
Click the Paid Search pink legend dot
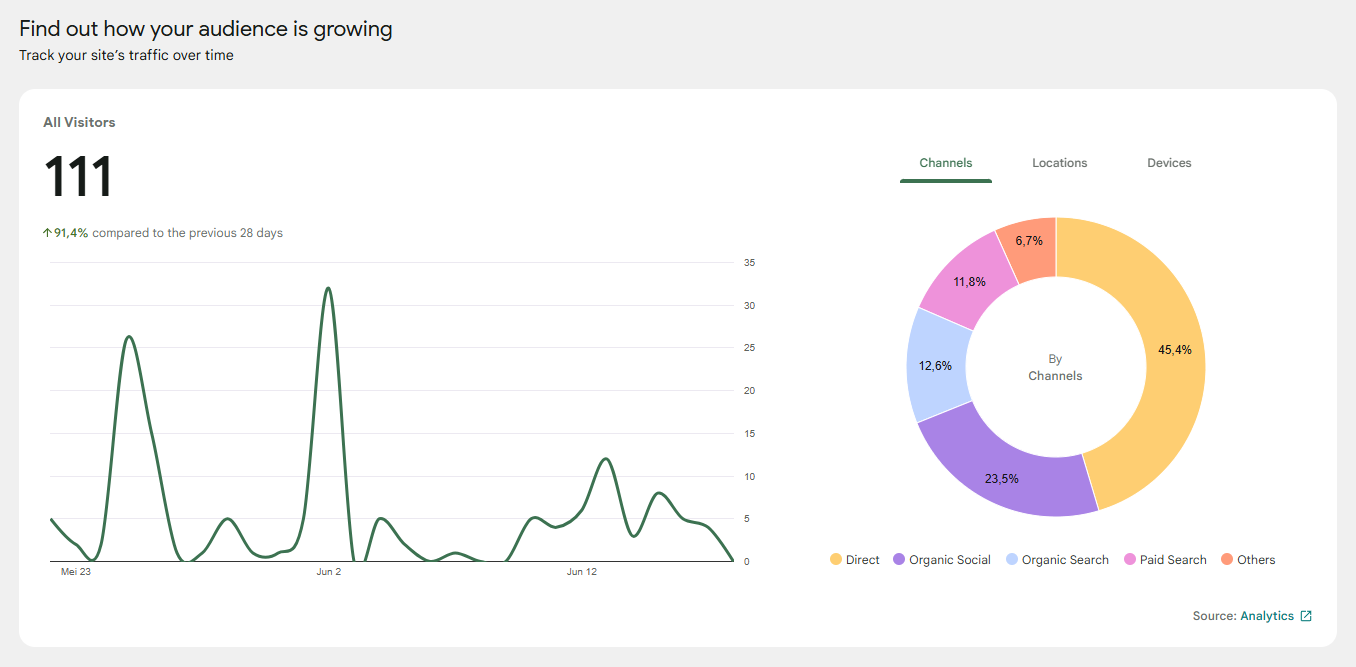(1130, 560)
